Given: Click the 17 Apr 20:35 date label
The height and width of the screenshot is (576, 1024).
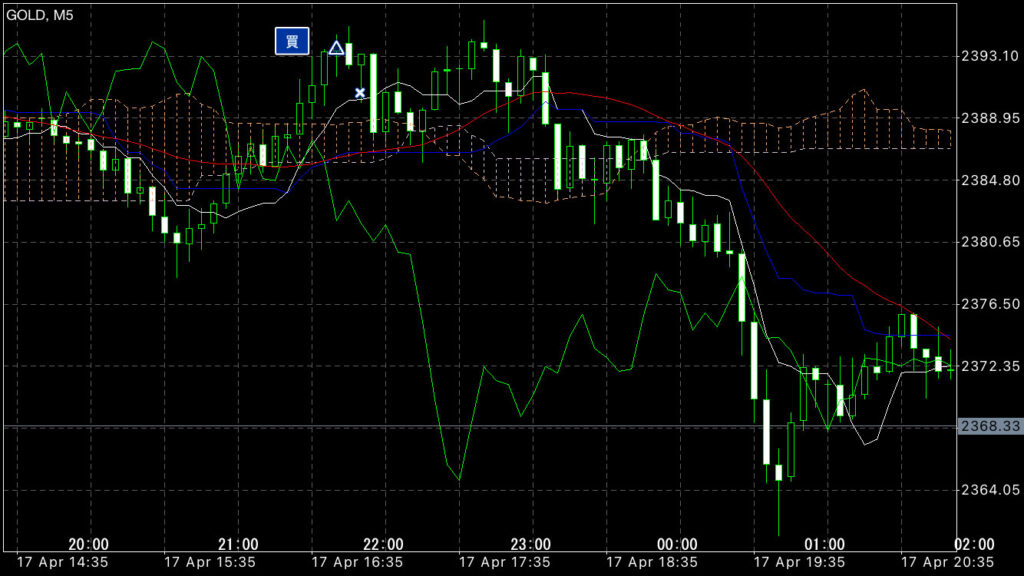Looking at the screenshot, I should tap(947, 562).
